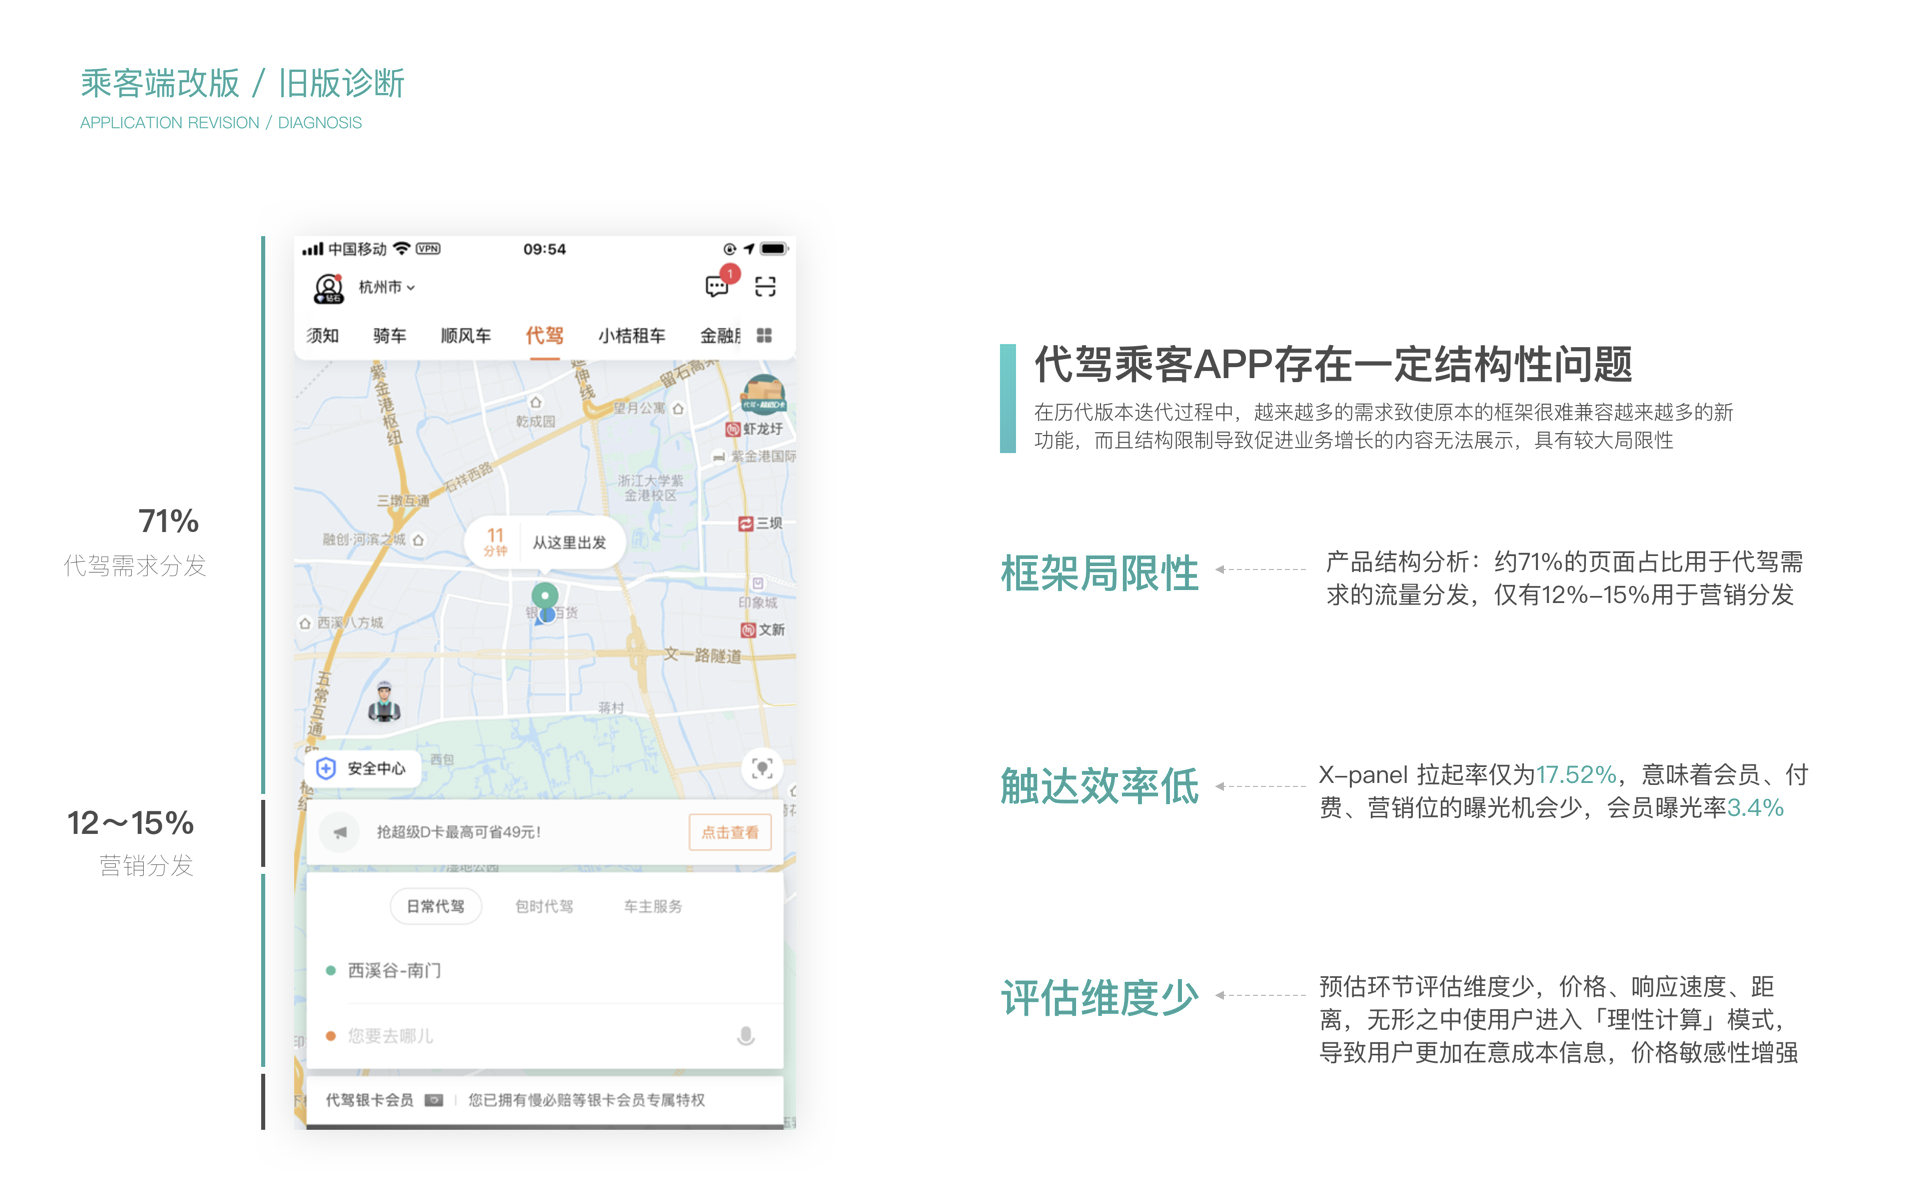Screen dimensions: 1920x1200
Task: Click the recenter location icon on map
Action: 762,768
